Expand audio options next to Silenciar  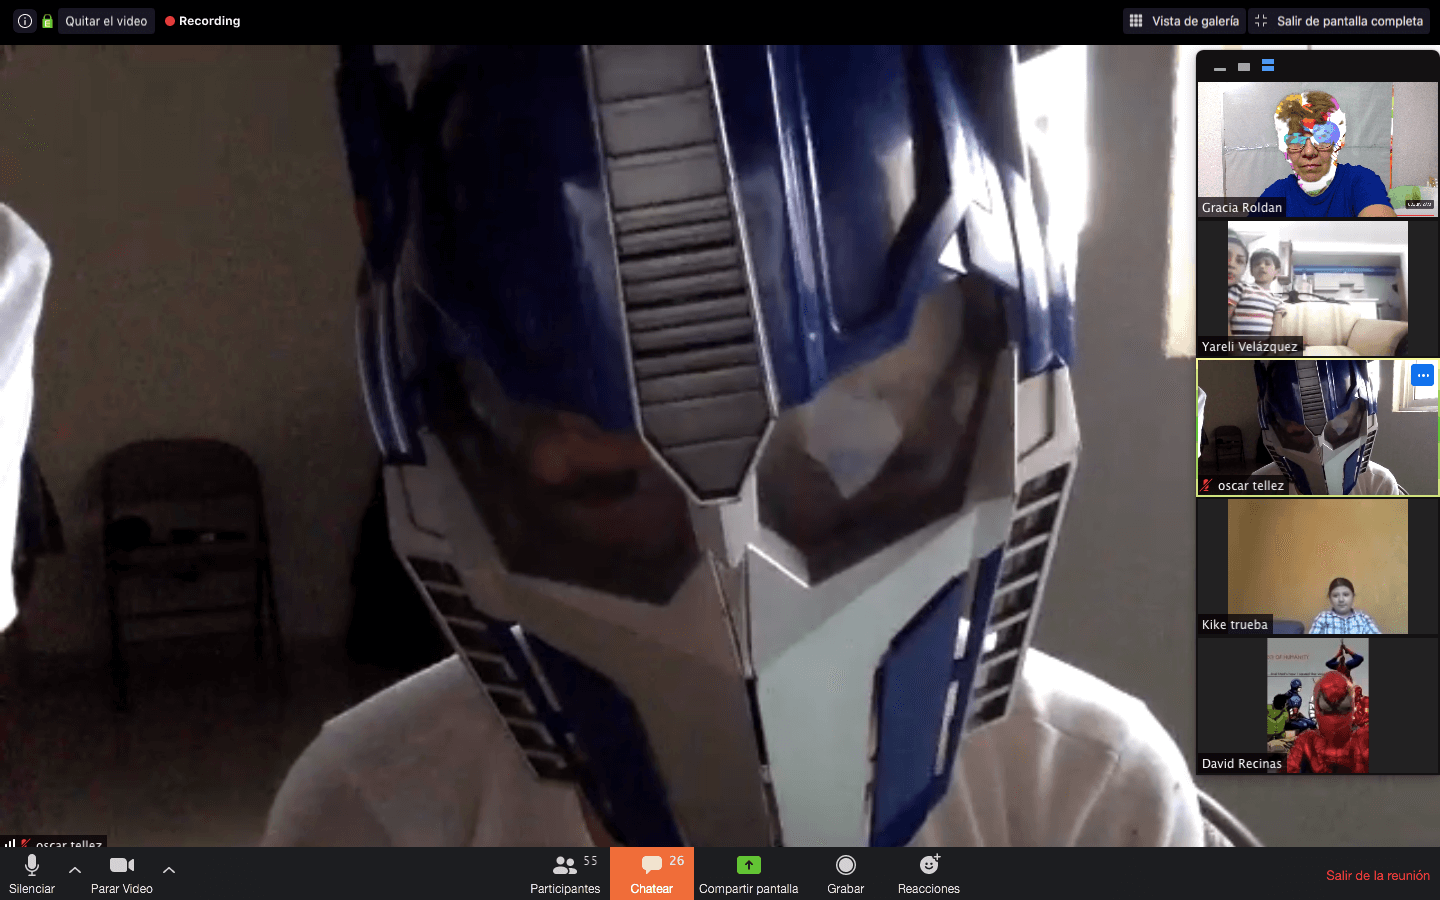75,870
